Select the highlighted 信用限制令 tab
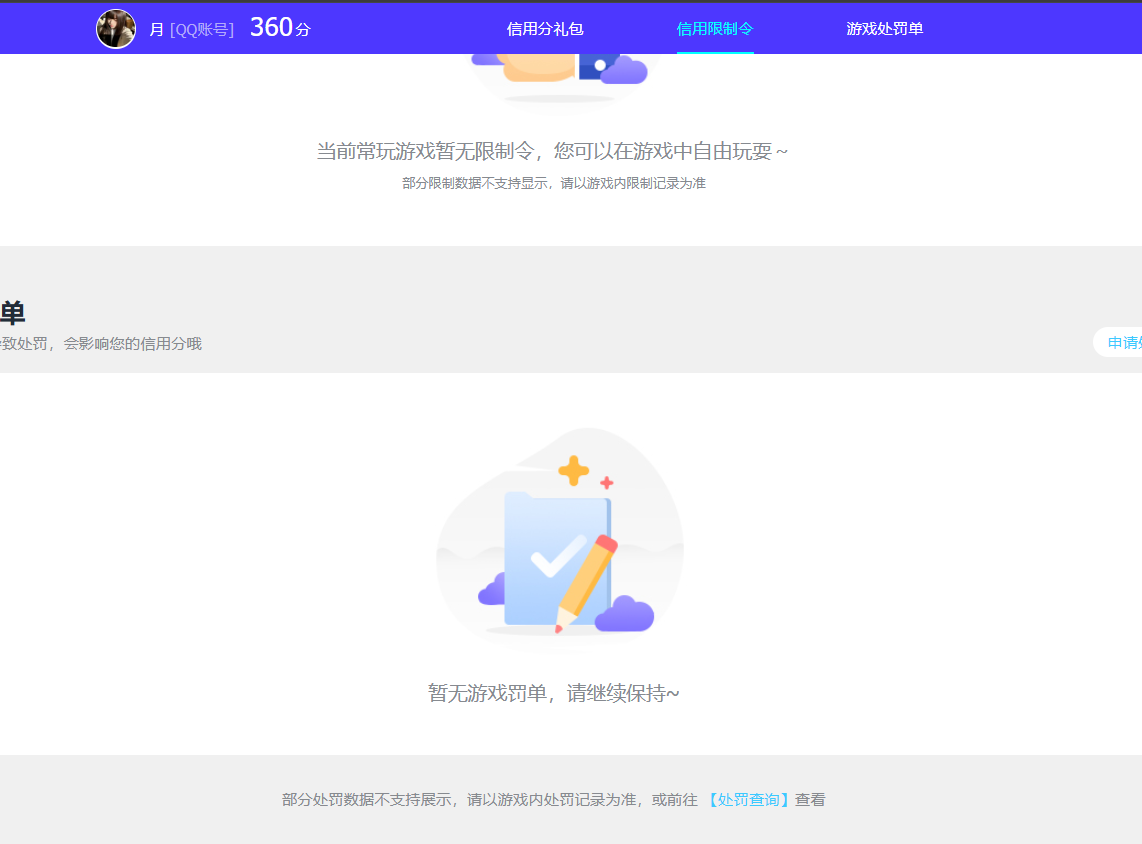Screen dimensions: 1142x844 point(714,28)
